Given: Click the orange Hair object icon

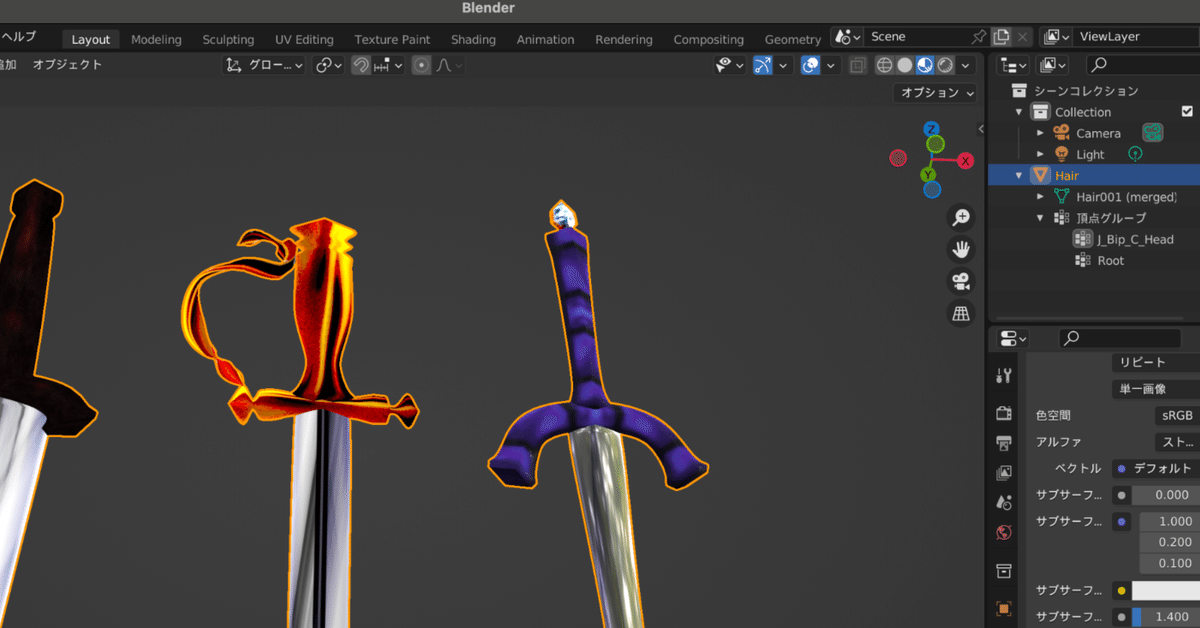Looking at the screenshot, I should click(x=1039, y=175).
